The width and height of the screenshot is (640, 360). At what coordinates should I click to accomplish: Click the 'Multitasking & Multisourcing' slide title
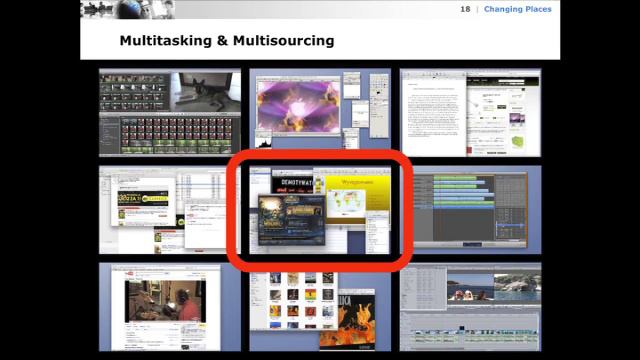point(227,40)
